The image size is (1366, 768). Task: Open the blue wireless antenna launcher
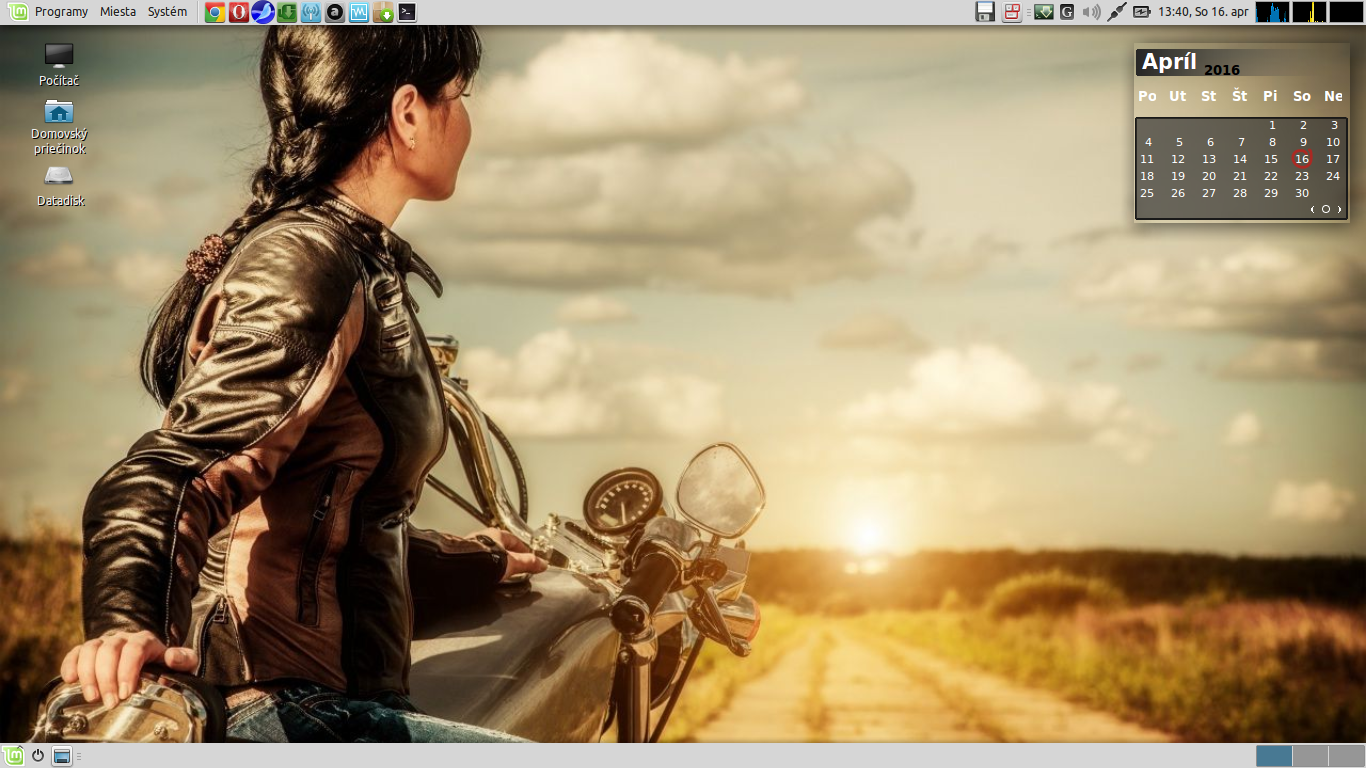311,12
